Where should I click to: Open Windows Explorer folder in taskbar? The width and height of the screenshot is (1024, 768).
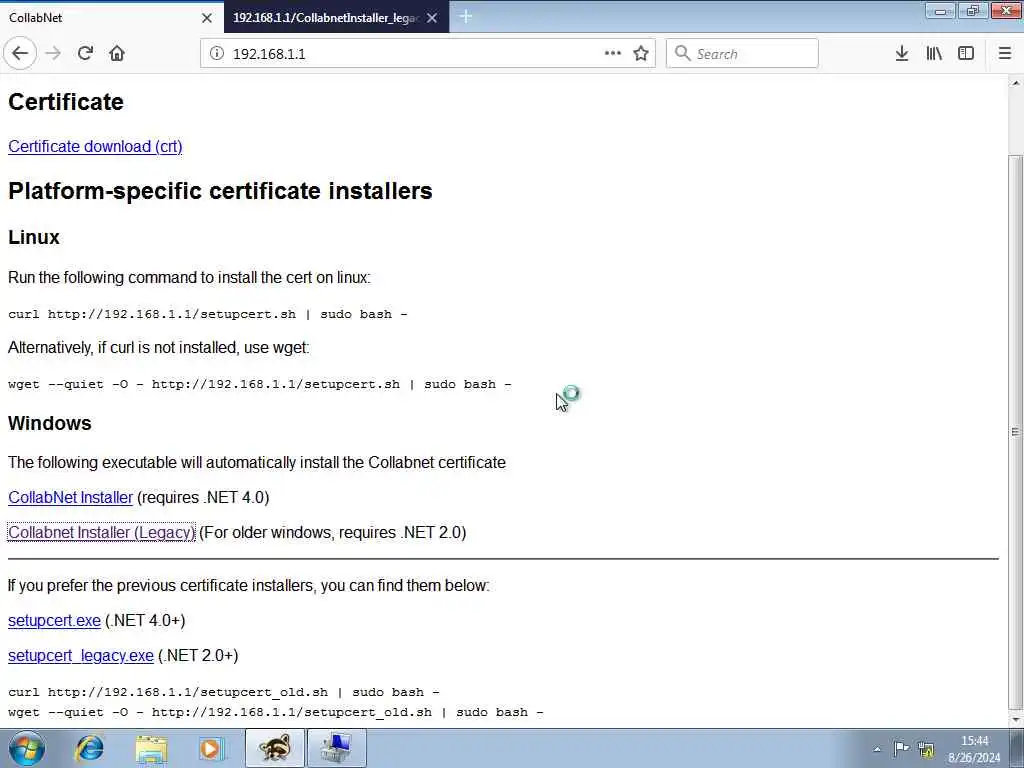point(152,748)
